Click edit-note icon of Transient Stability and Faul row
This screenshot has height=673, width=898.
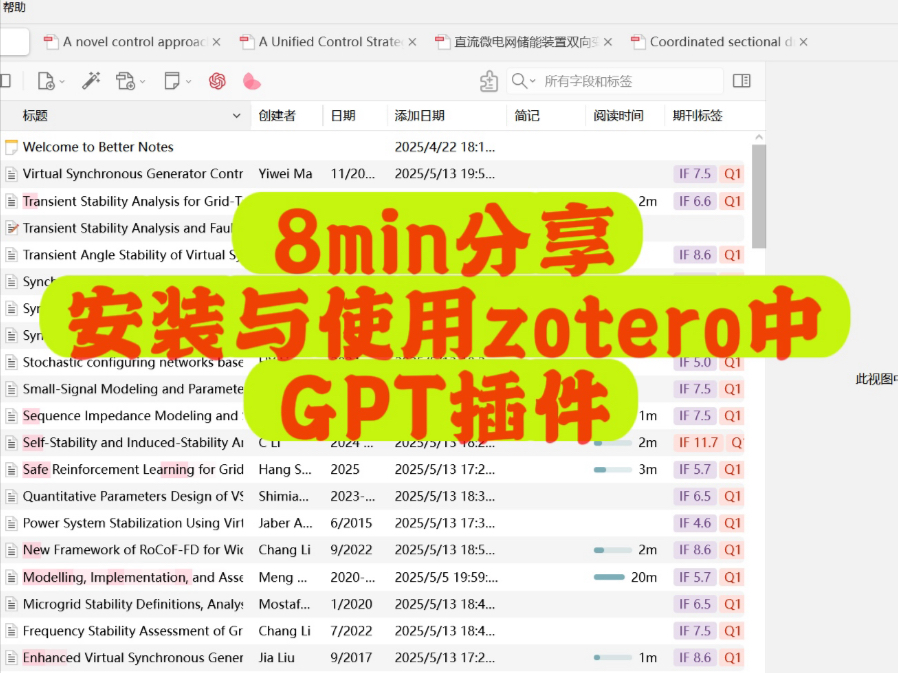coord(11,229)
